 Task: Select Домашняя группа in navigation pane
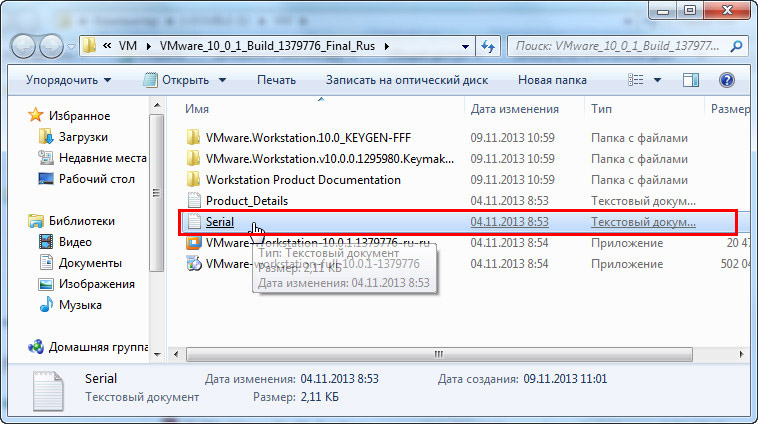(98, 348)
